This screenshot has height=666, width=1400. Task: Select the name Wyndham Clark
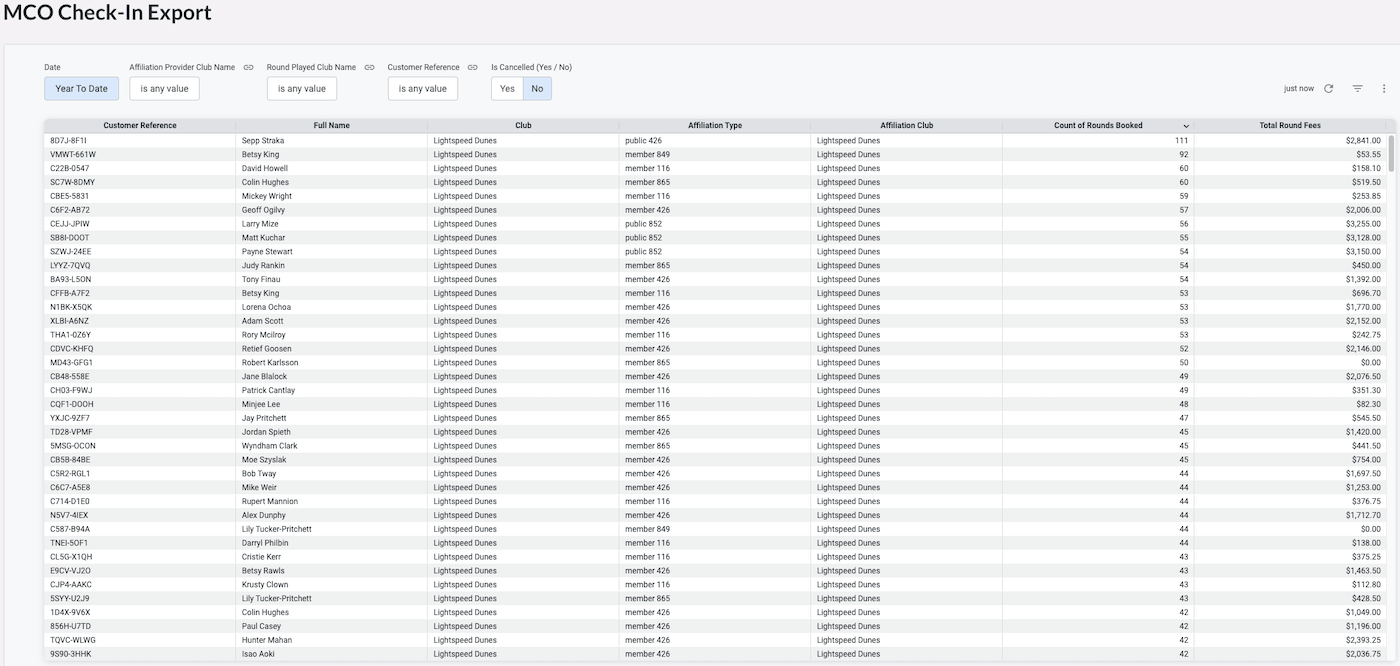269,446
